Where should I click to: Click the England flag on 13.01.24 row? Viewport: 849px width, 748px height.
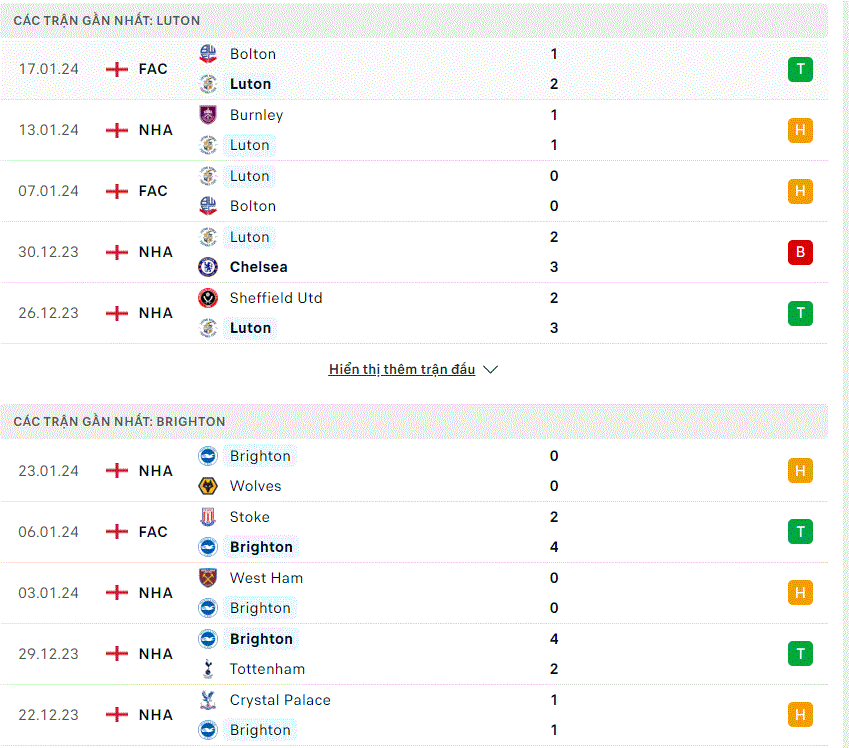116,130
